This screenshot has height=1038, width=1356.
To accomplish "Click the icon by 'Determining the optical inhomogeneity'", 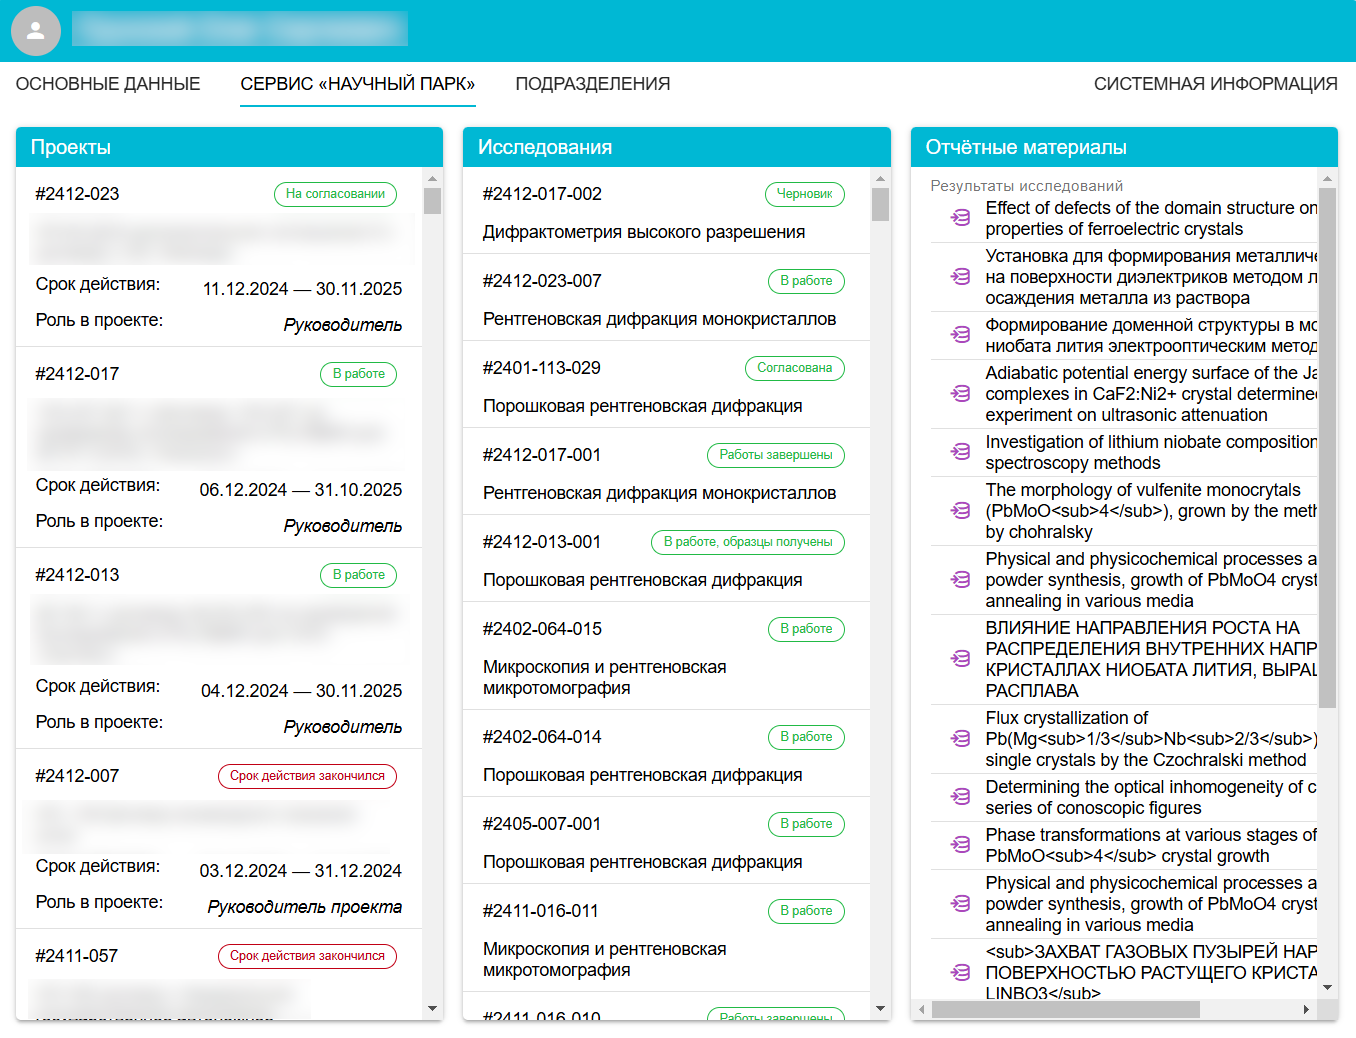I will tap(960, 796).
